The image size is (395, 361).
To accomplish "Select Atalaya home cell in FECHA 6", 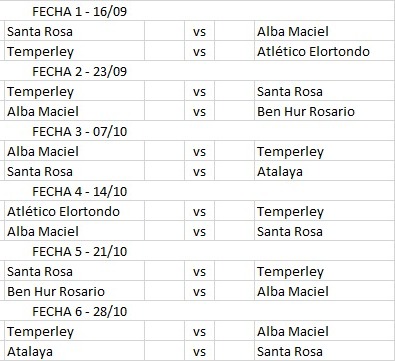I will (x=75, y=351).
